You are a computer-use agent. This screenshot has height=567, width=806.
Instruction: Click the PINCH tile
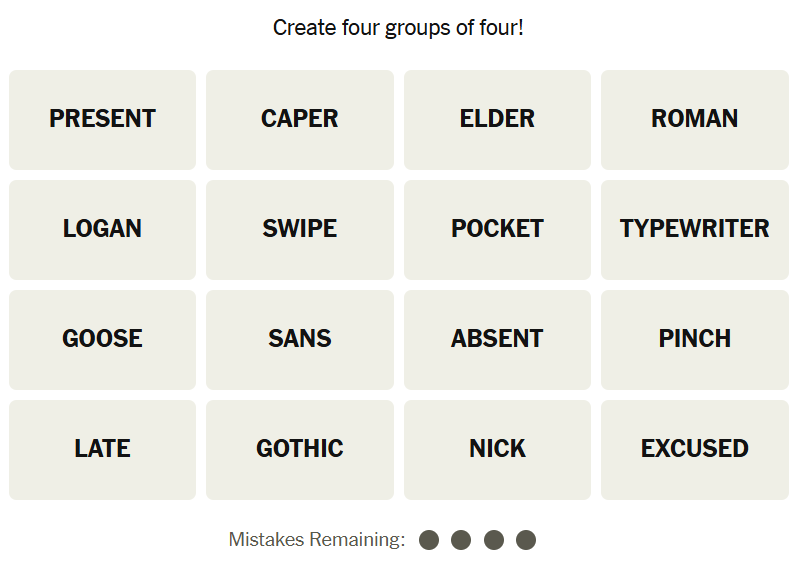694,339
